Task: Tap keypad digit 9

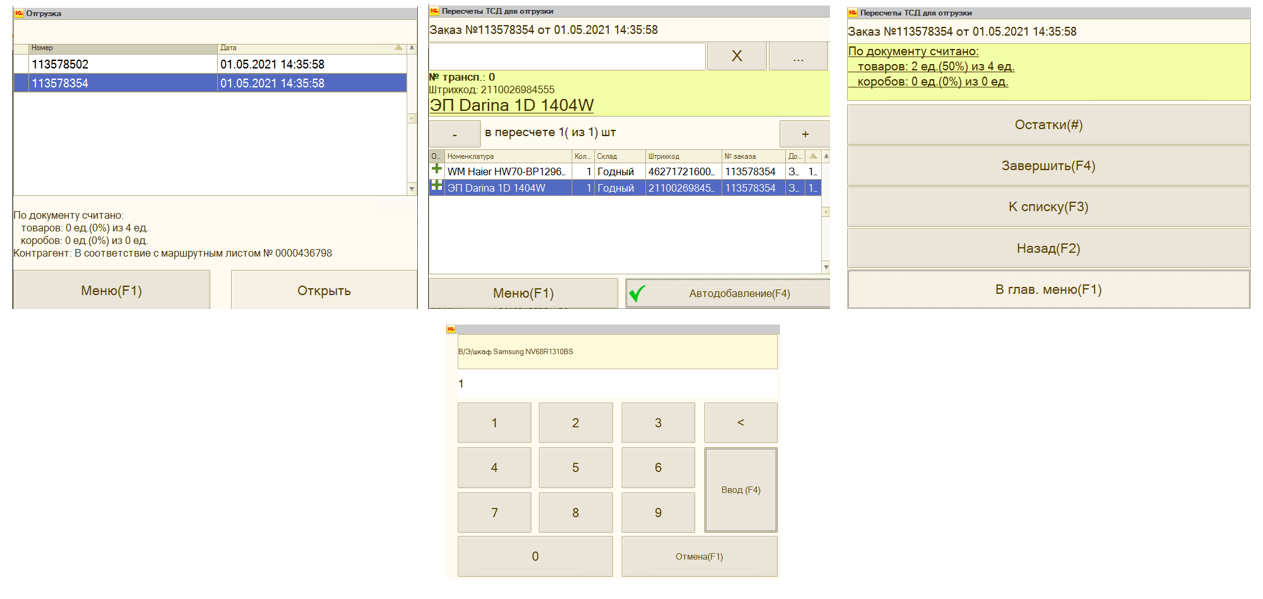Action: click(x=658, y=513)
